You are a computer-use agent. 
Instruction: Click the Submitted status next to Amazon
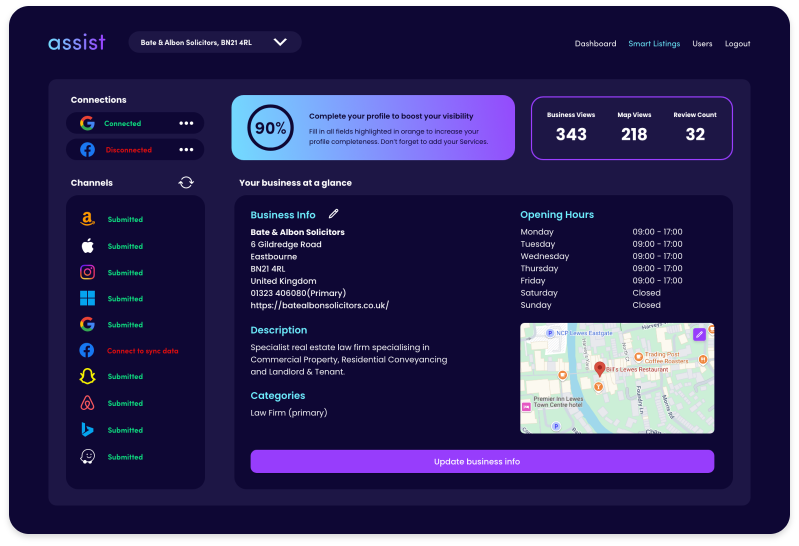(125, 220)
